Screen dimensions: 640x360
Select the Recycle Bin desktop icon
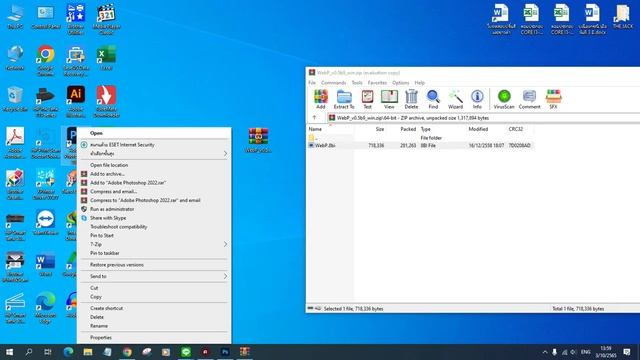(15, 99)
